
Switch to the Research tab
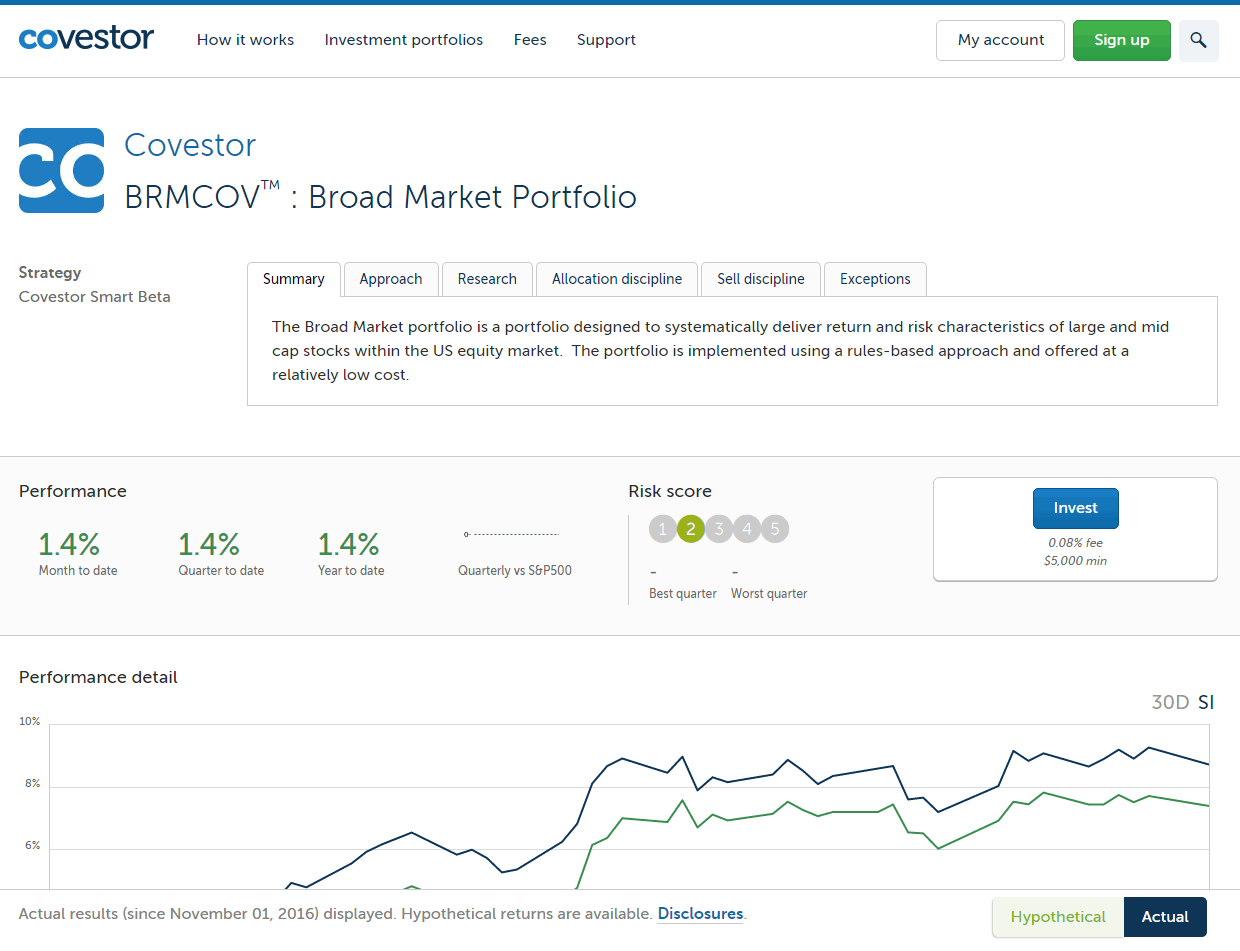(487, 279)
